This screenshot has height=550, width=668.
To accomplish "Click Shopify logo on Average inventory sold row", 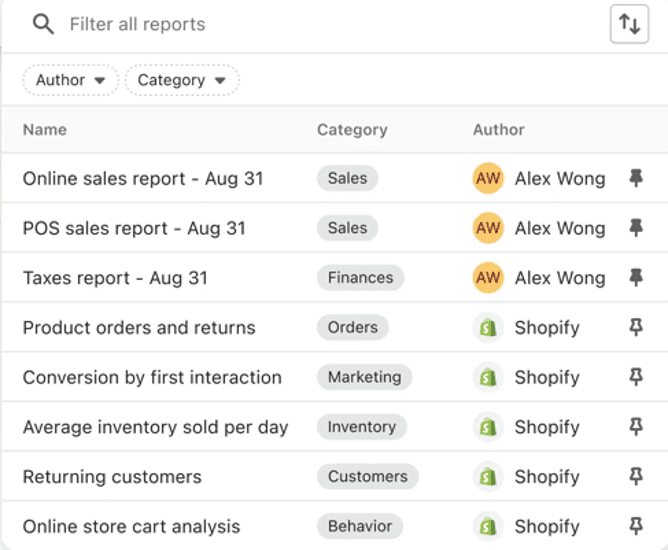I will click(488, 427).
